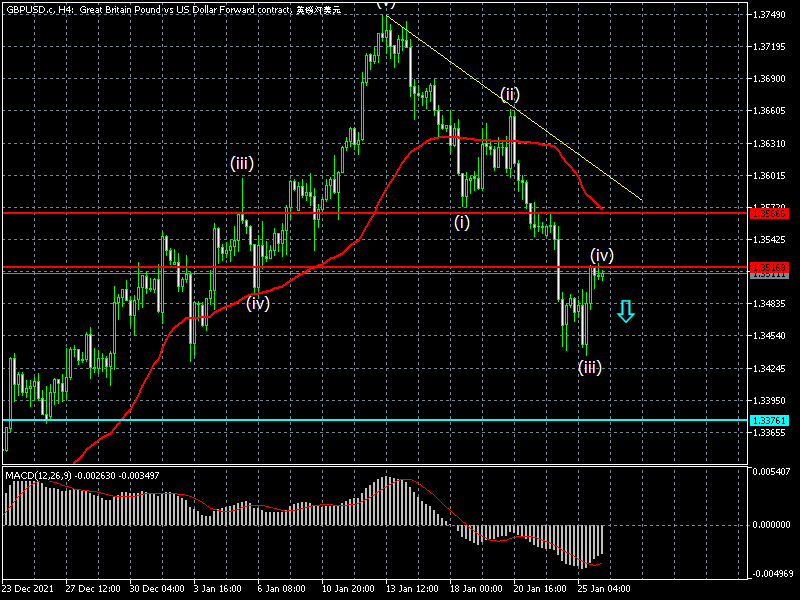Click the 1.34835 price axis value
This screenshot has width=800, height=600.
(x=769, y=304)
